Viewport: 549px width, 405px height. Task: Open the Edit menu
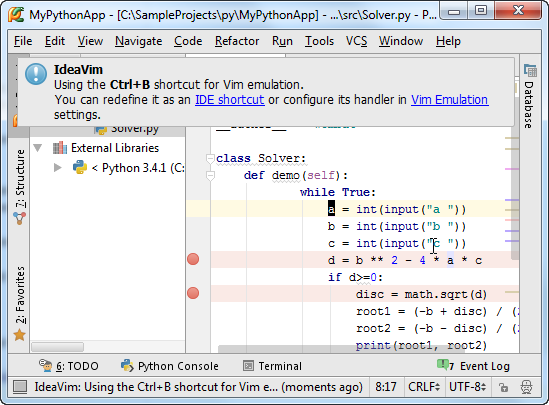pos(55,41)
